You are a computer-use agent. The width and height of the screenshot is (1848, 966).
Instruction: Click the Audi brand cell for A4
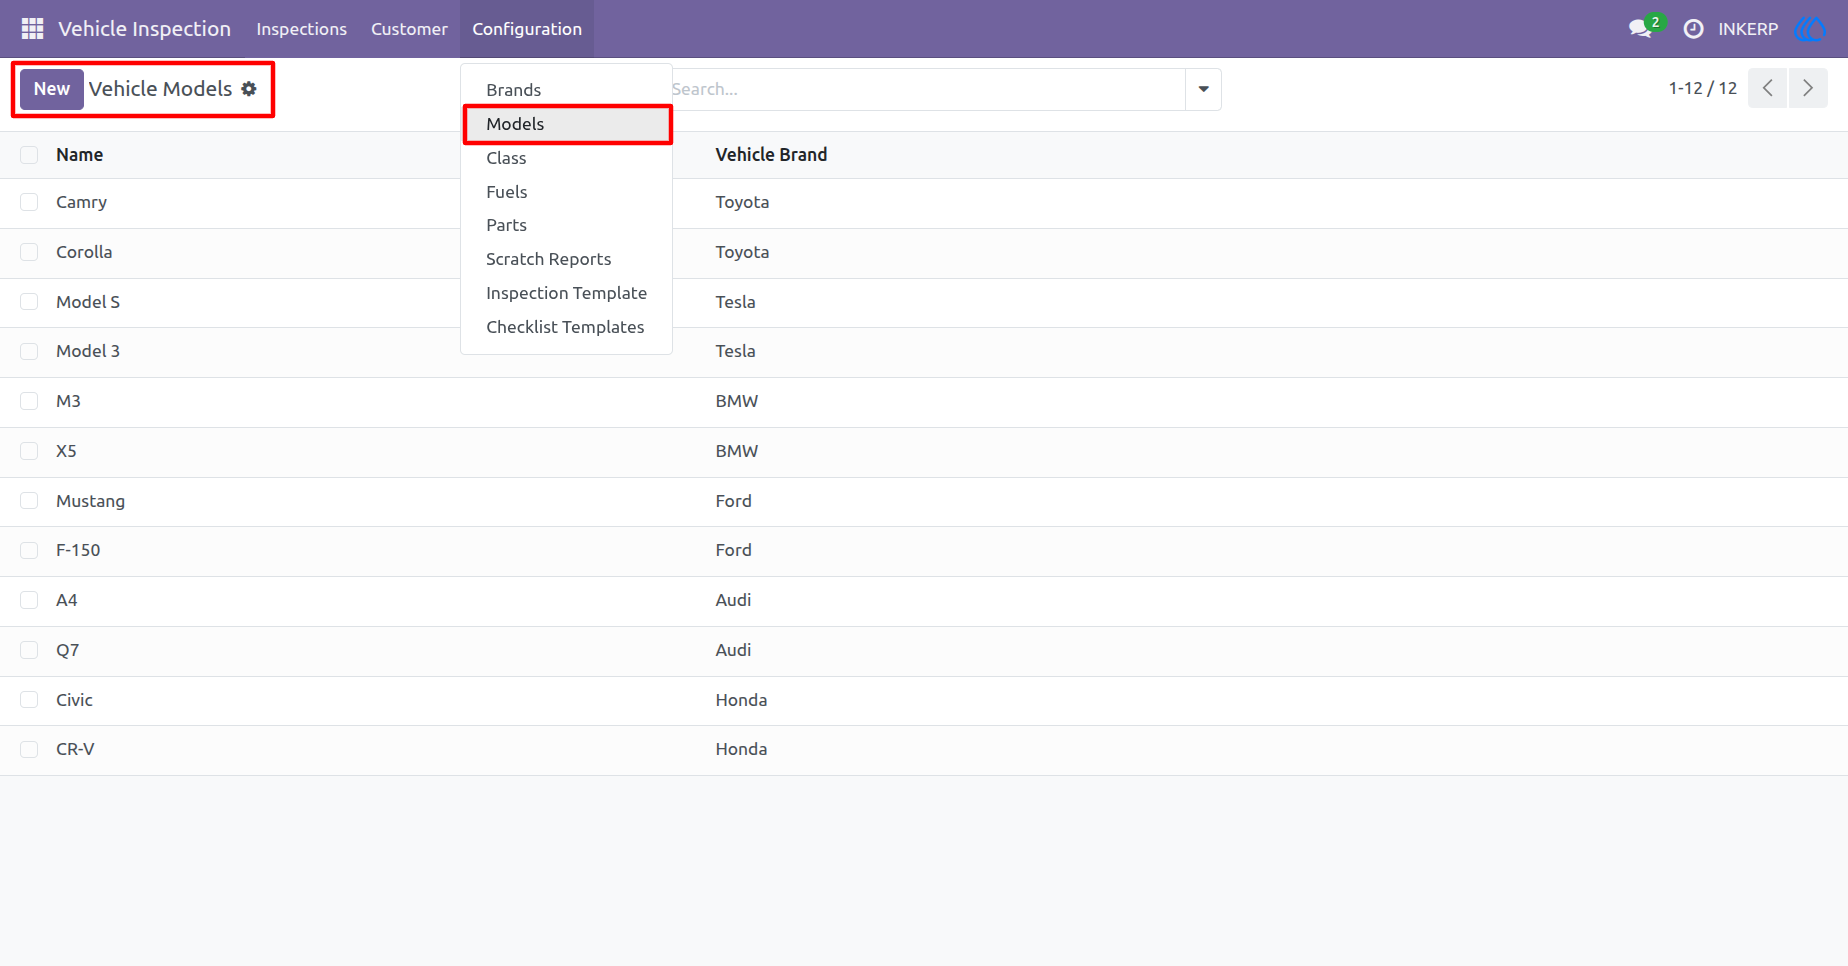coord(733,600)
